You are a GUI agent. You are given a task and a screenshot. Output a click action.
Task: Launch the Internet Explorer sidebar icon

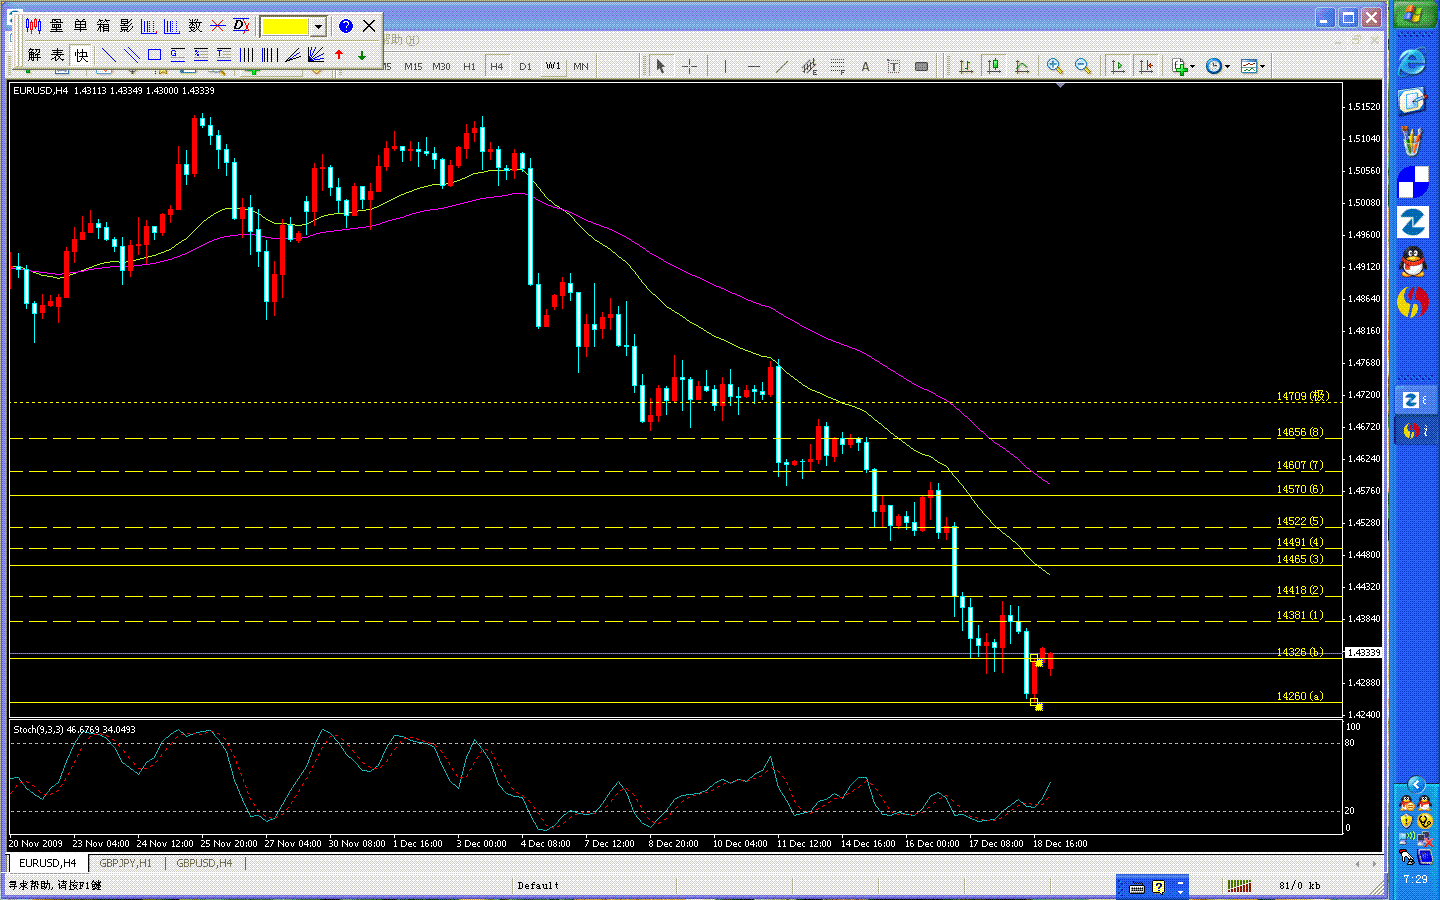1412,62
